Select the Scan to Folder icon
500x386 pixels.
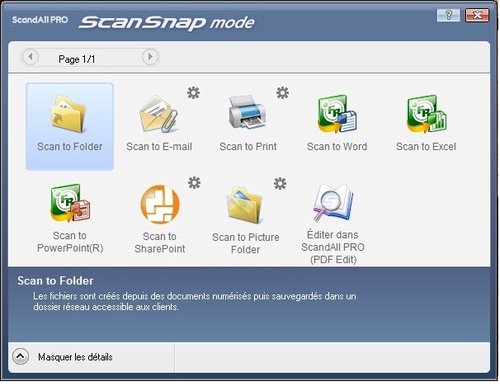click(x=69, y=114)
